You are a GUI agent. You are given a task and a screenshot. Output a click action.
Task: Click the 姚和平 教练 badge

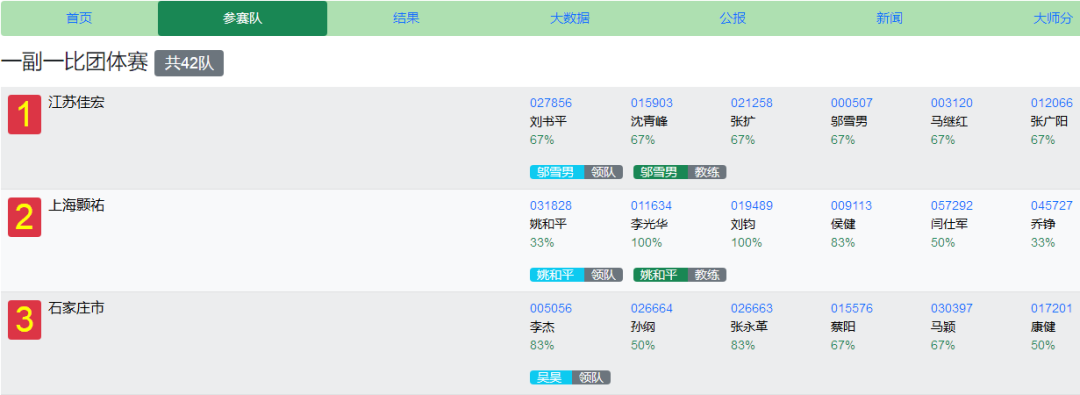coord(680,275)
